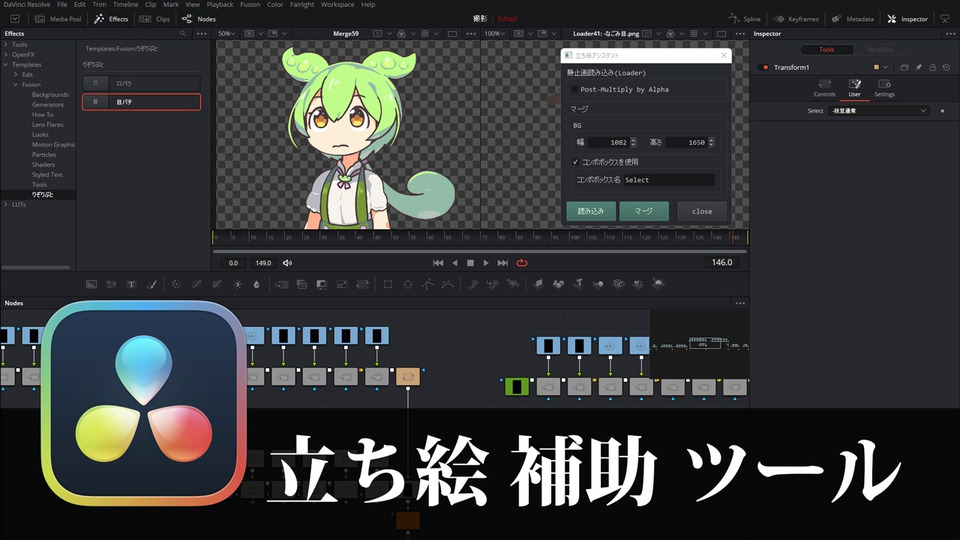Add Brightness Contrast node with sun icon
Viewport: 960px width, 540px height.
(237, 284)
